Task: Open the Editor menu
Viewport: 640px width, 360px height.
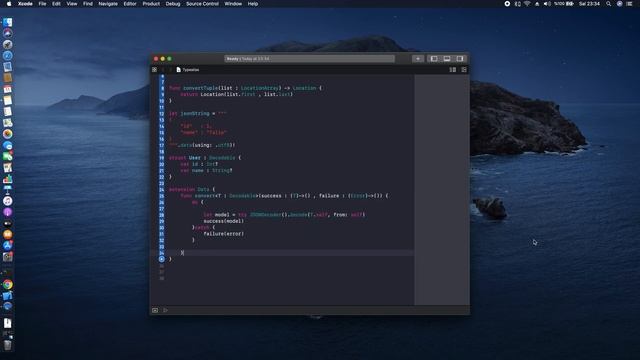Action: click(x=130, y=4)
